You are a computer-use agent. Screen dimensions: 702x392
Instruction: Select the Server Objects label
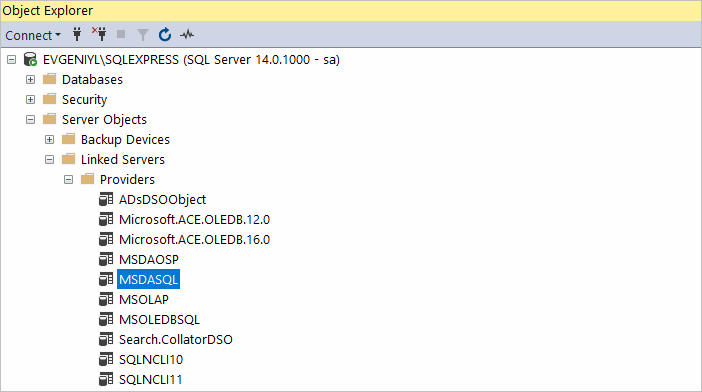(x=104, y=119)
